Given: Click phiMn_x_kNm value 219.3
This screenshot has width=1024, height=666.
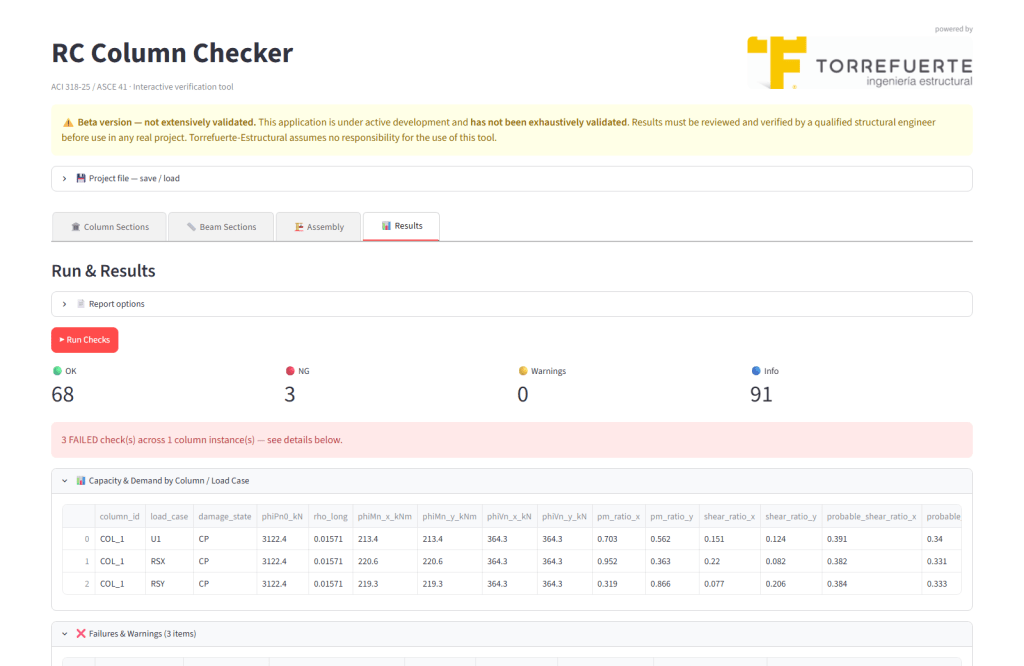Looking at the screenshot, I should (x=385, y=584).
